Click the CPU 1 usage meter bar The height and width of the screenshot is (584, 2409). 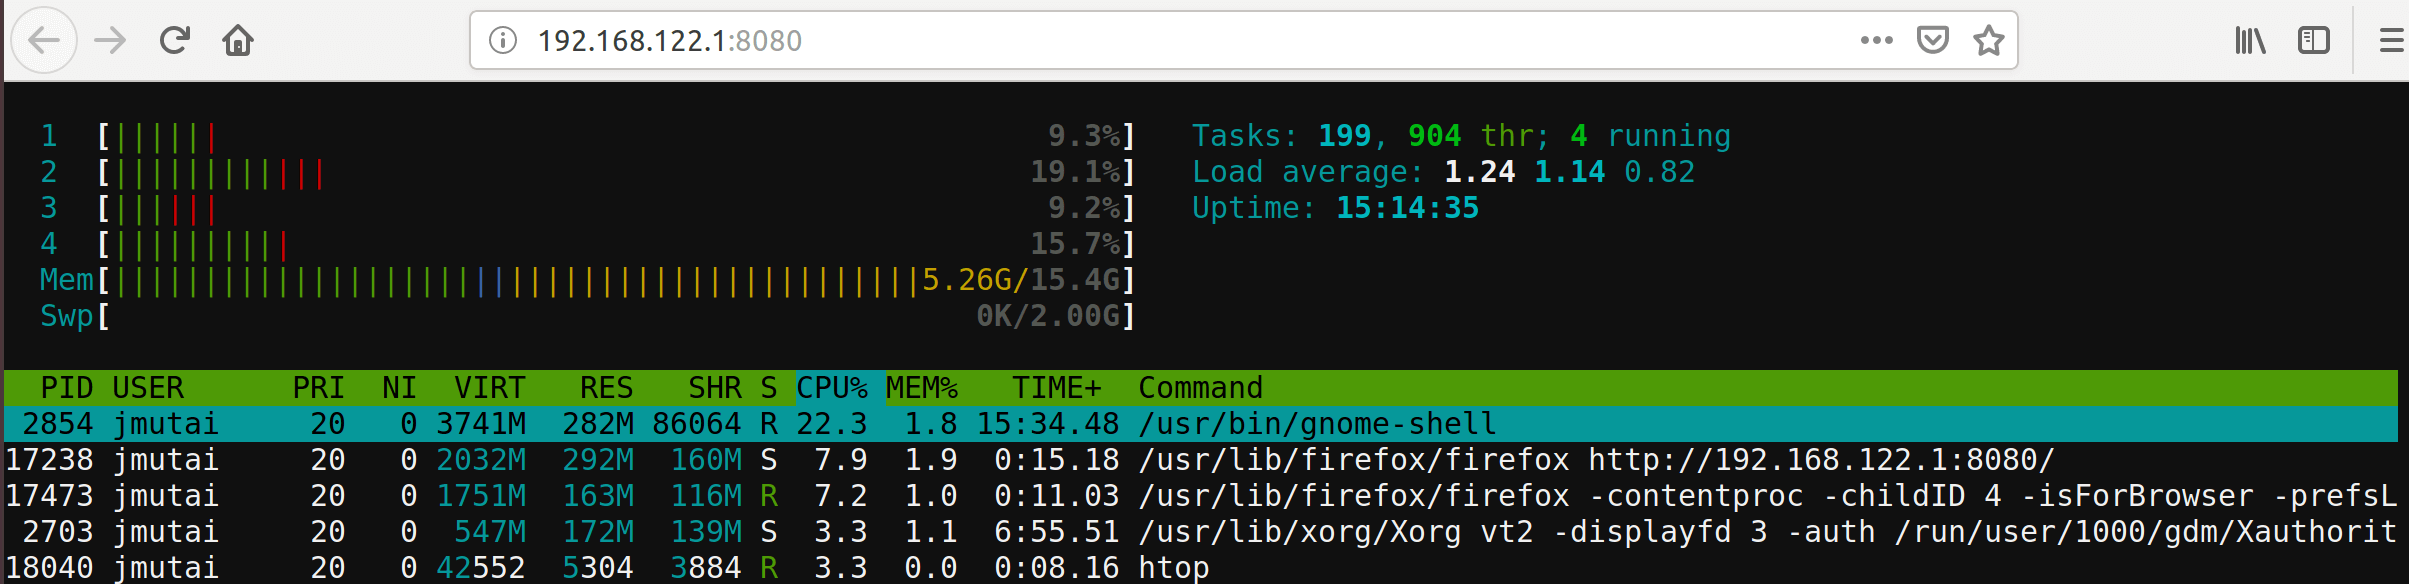click(x=616, y=136)
